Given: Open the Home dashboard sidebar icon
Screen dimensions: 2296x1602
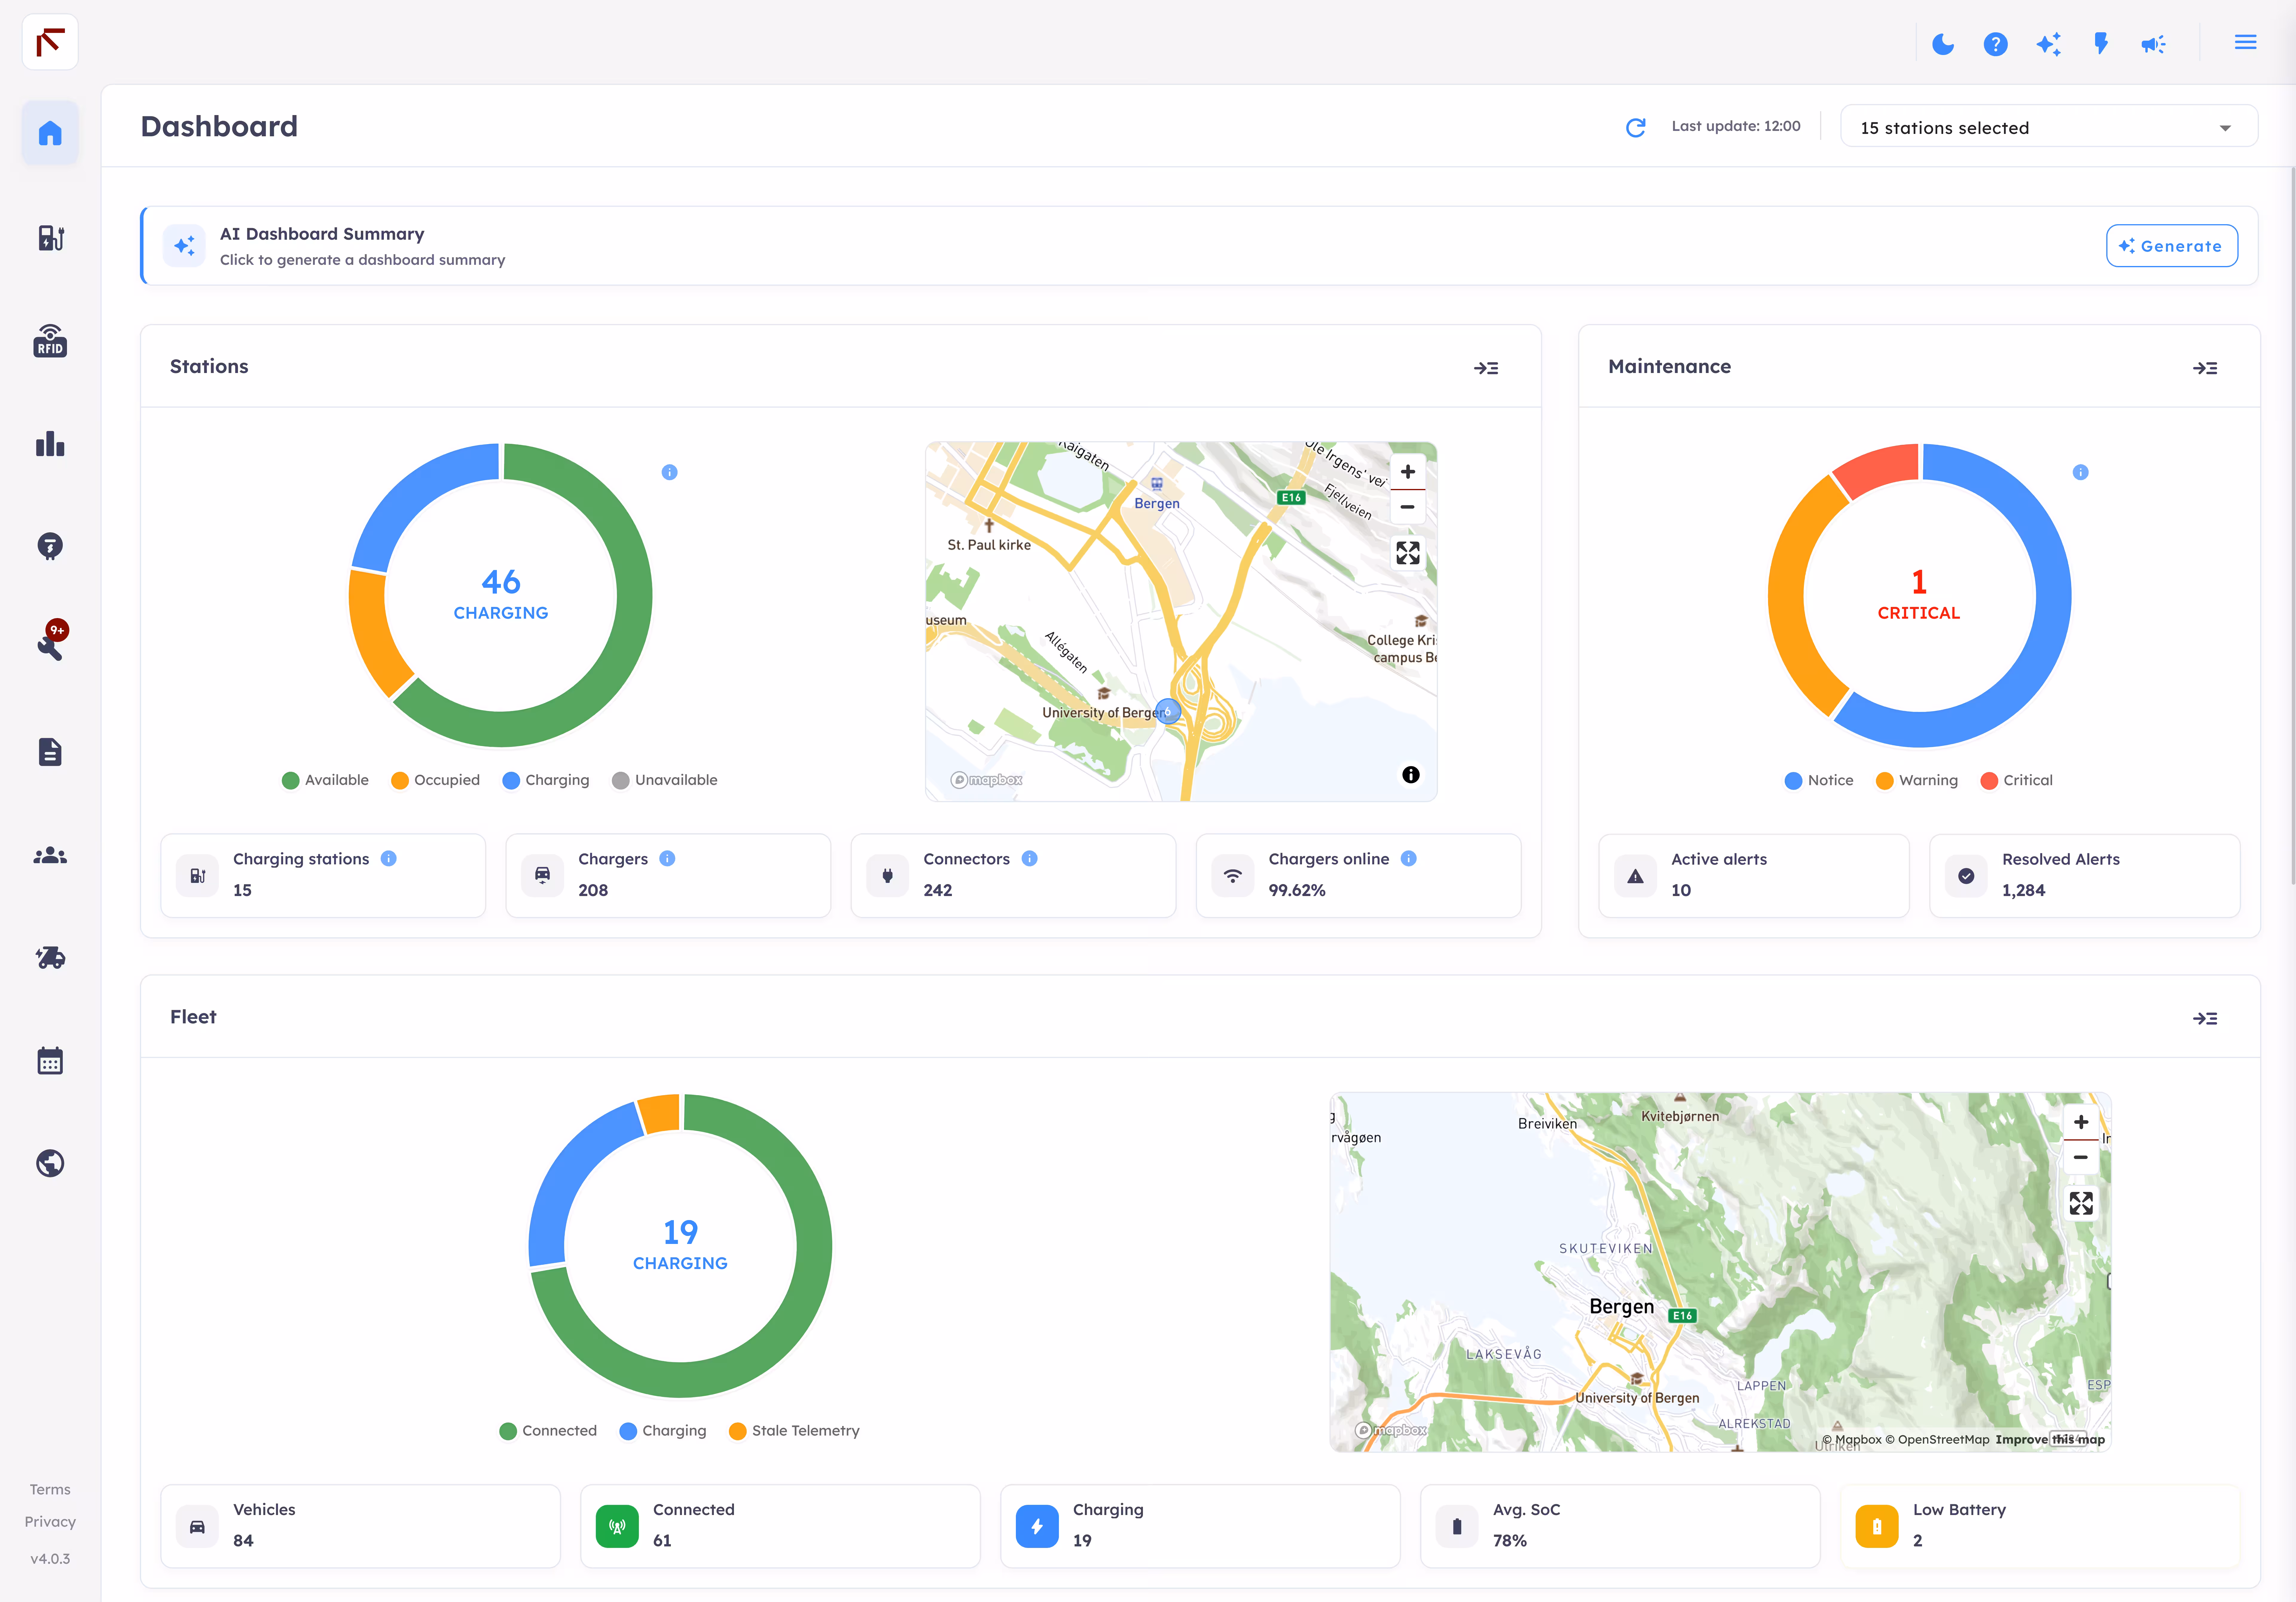Looking at the screenshot, I should pyautogui.click(x=50, y=133).
